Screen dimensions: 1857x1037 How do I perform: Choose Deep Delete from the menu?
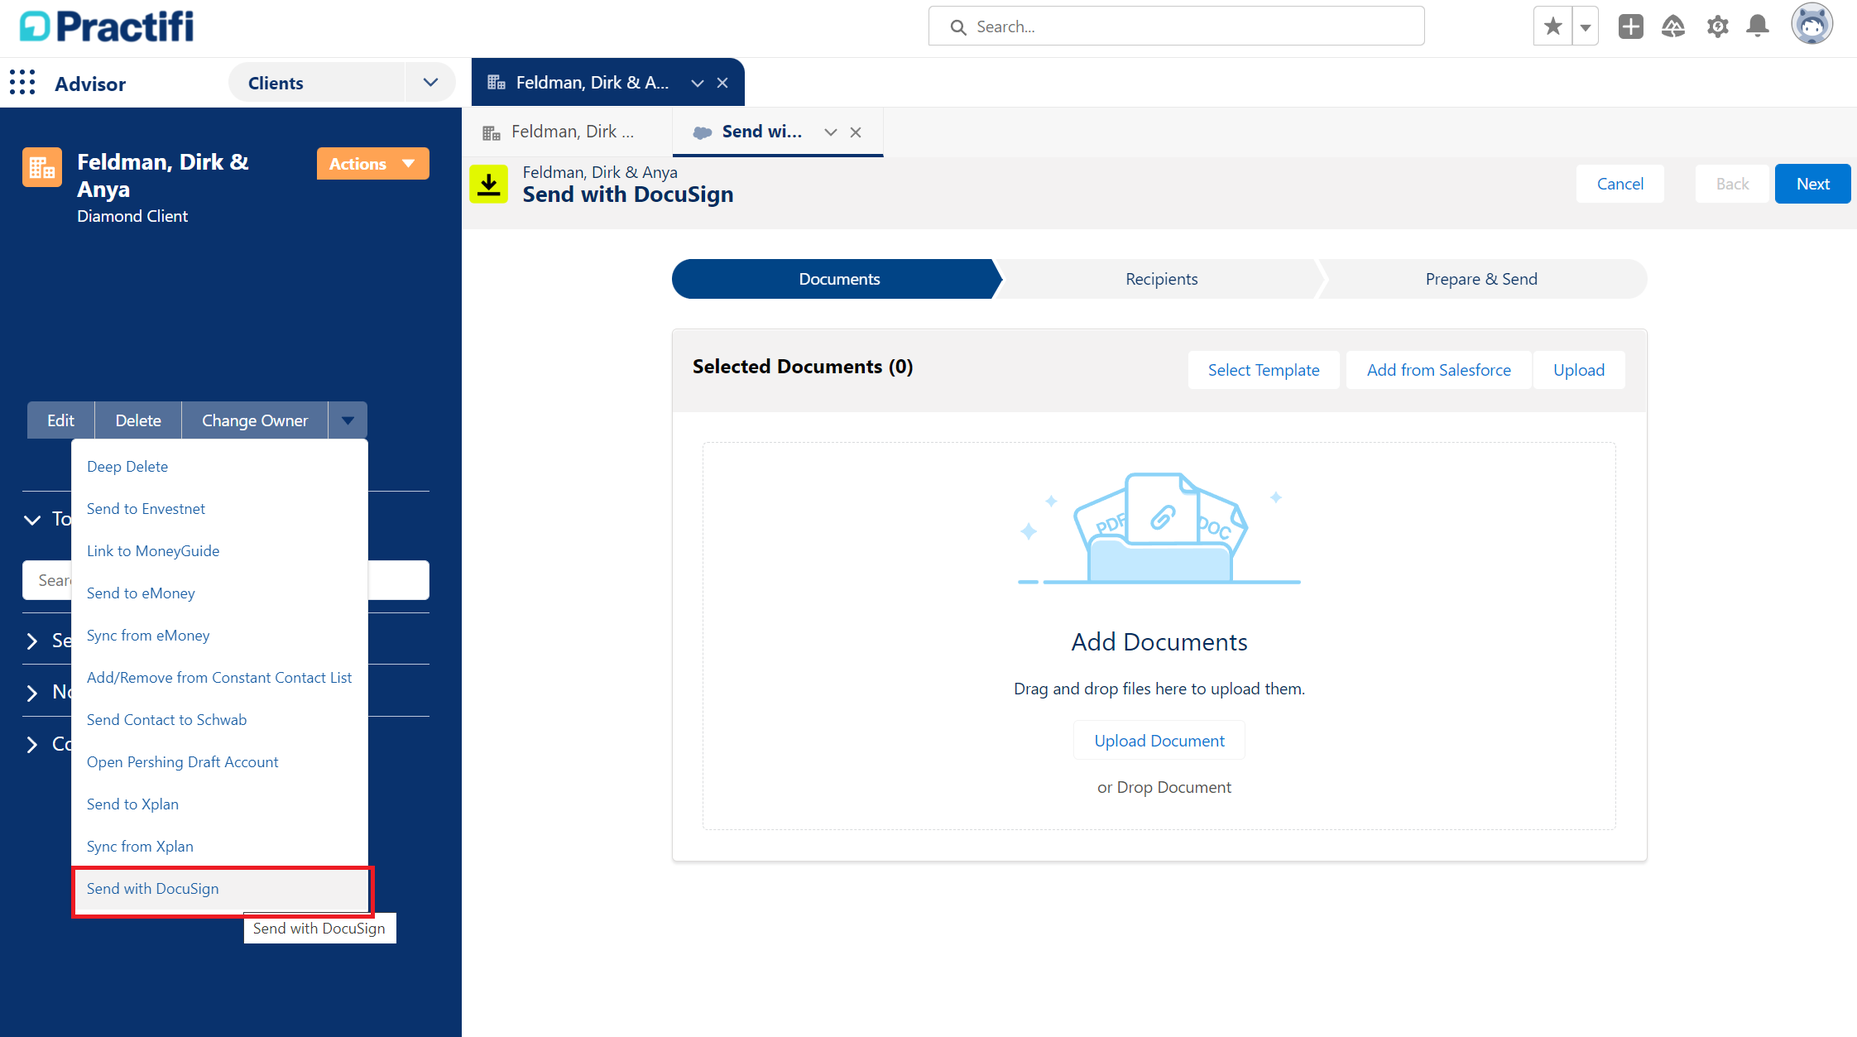[x=220, y=466]
